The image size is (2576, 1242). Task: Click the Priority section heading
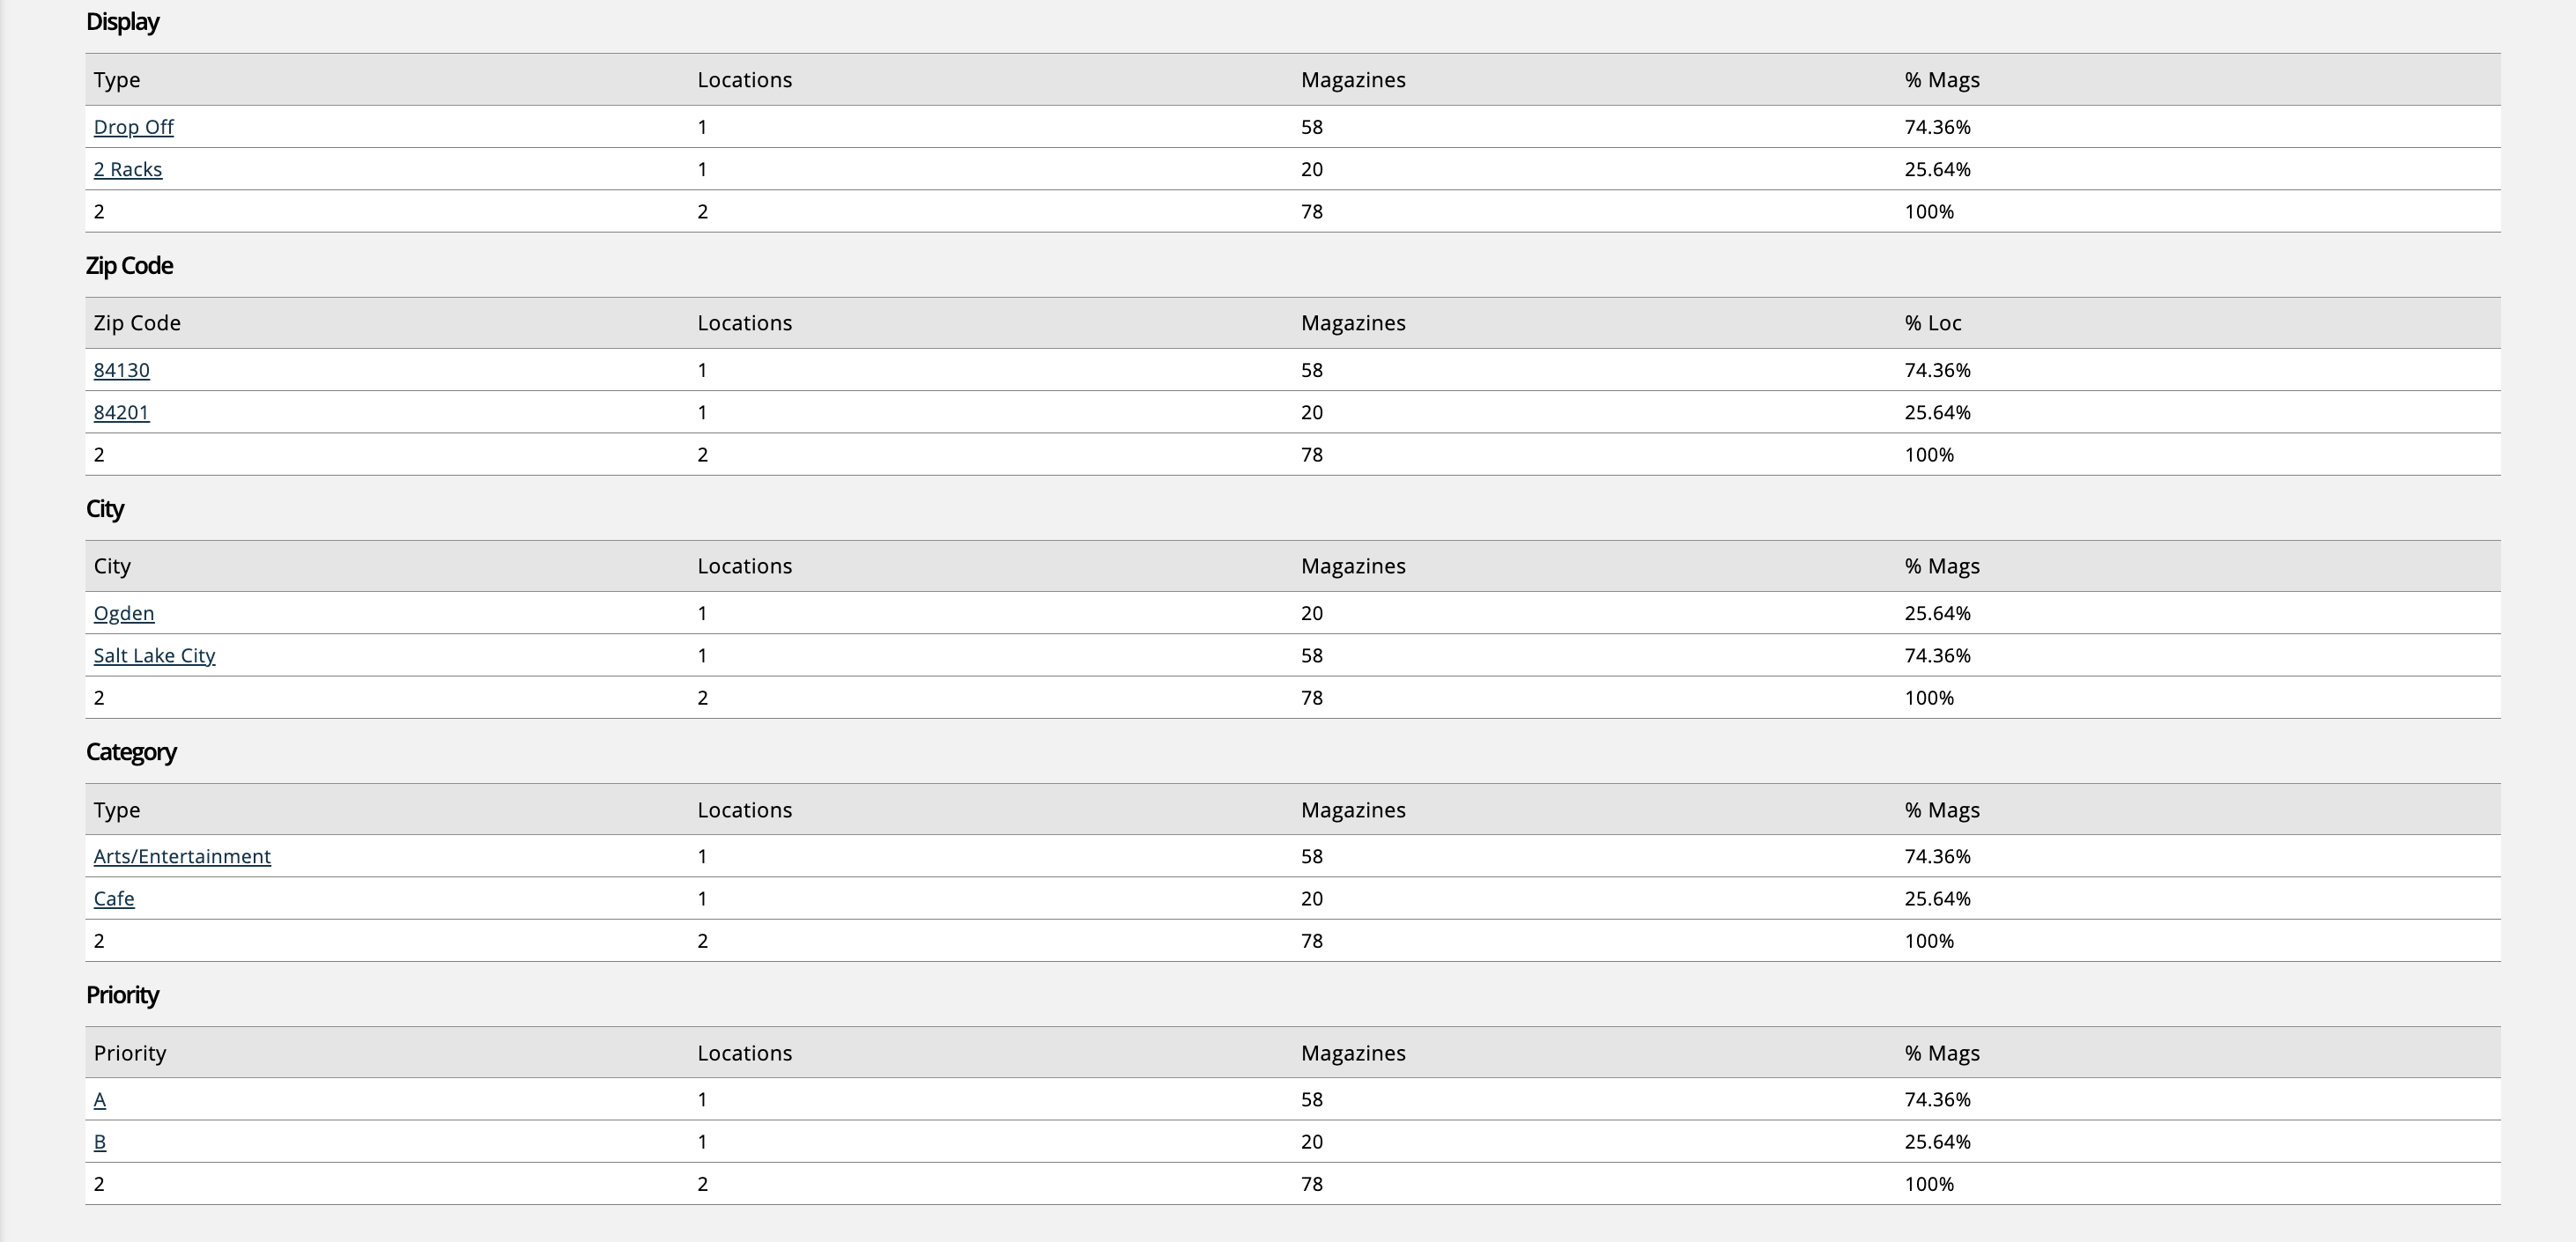[122, 995]
